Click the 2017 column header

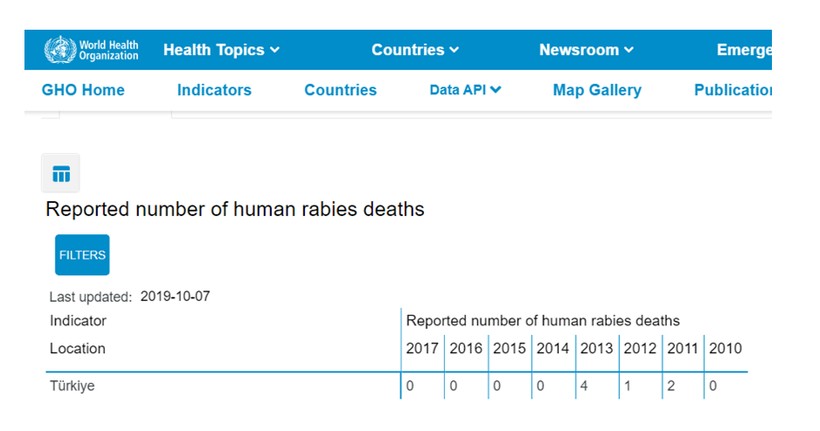click(422, 348)
